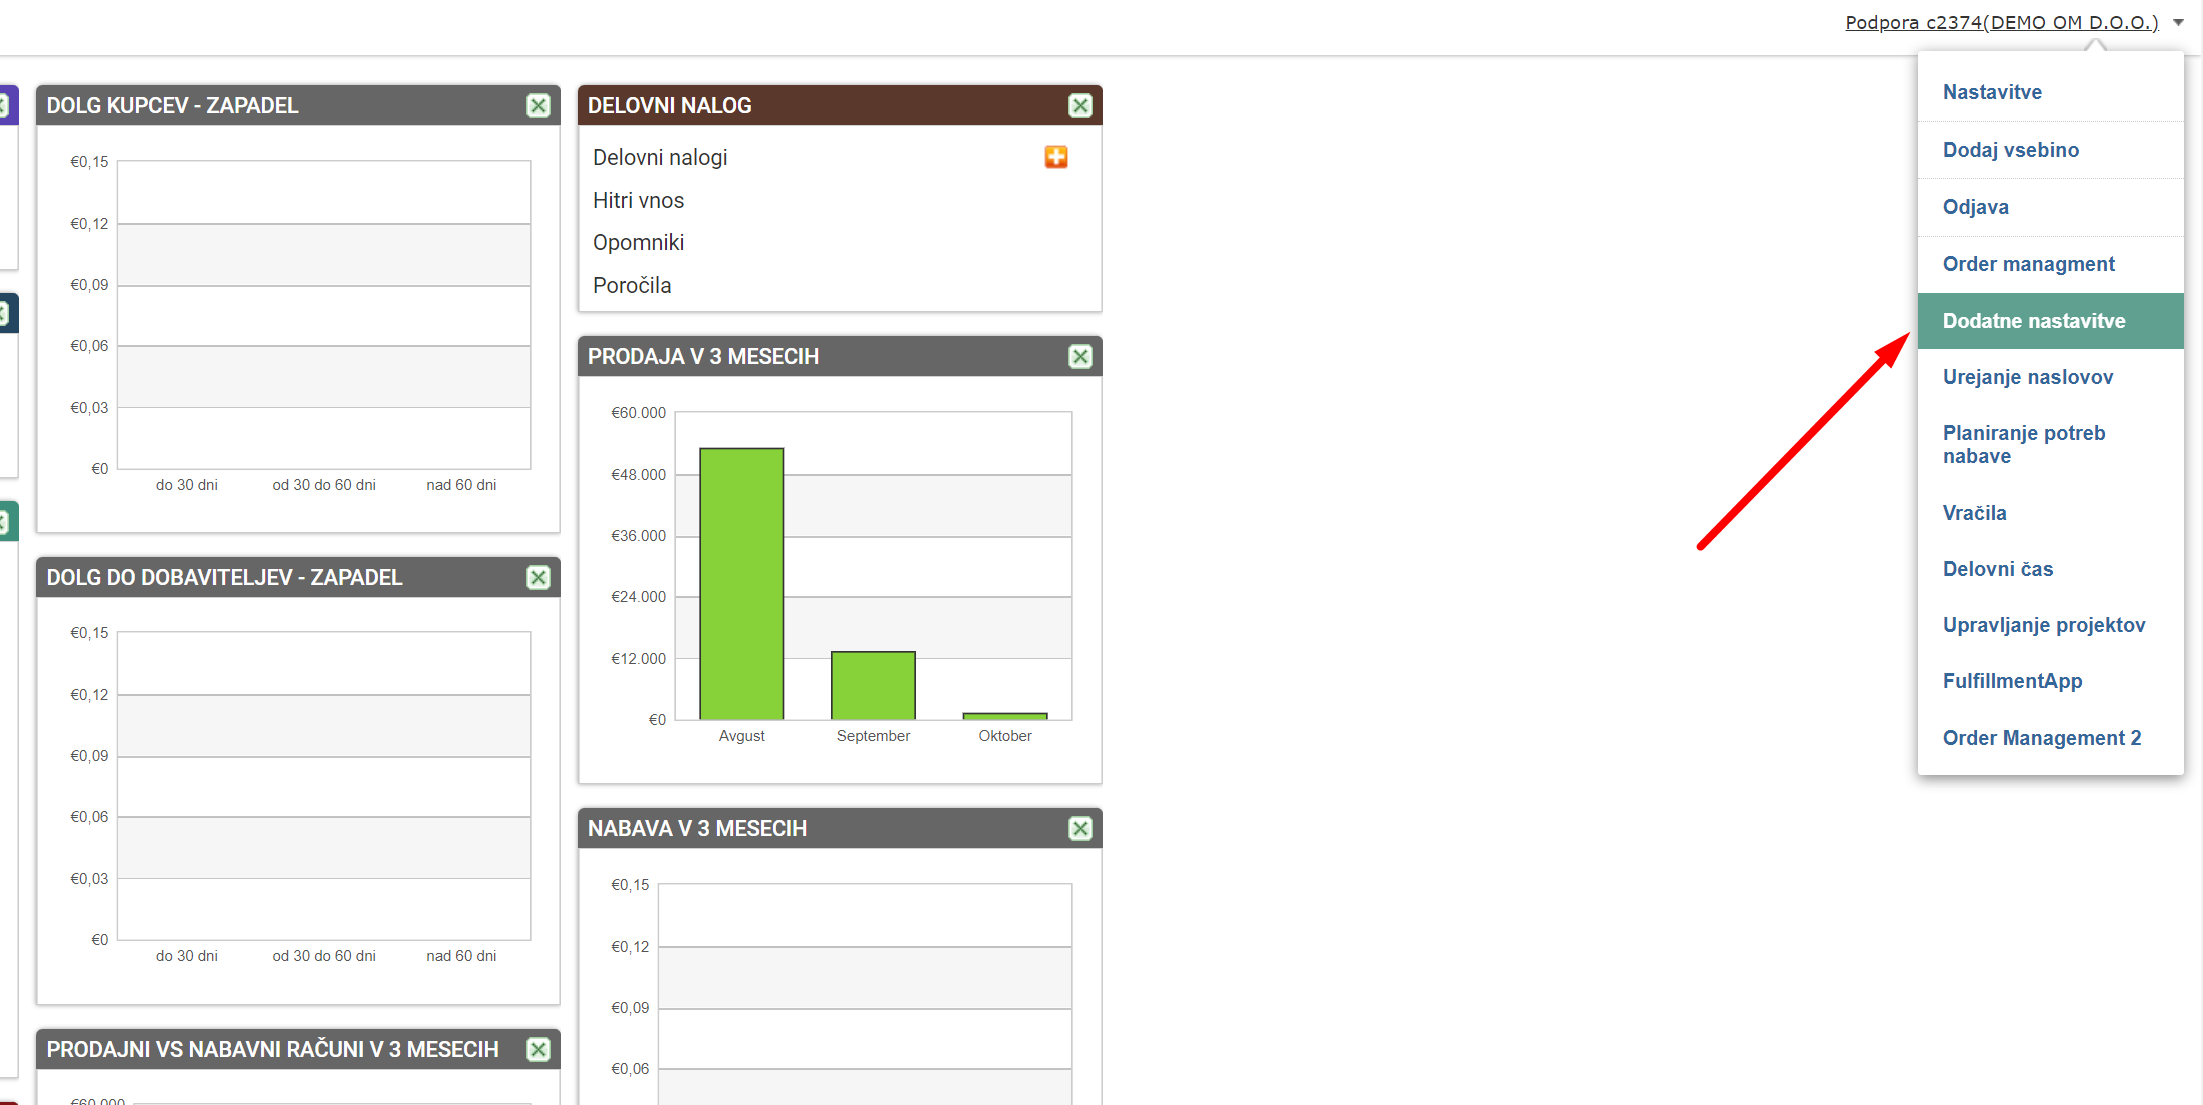Close the Nabava v 3 mesecih widget

coord(1080,828)
